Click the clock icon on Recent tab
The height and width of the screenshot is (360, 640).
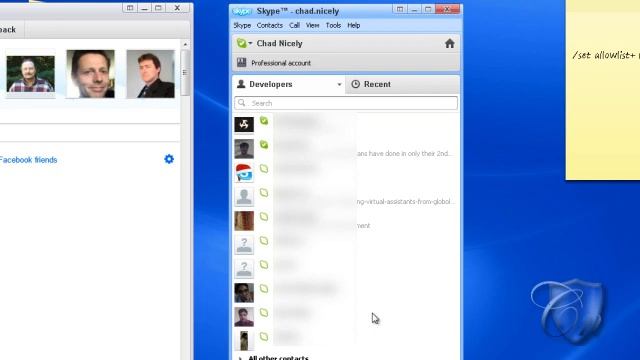point(356,84)
